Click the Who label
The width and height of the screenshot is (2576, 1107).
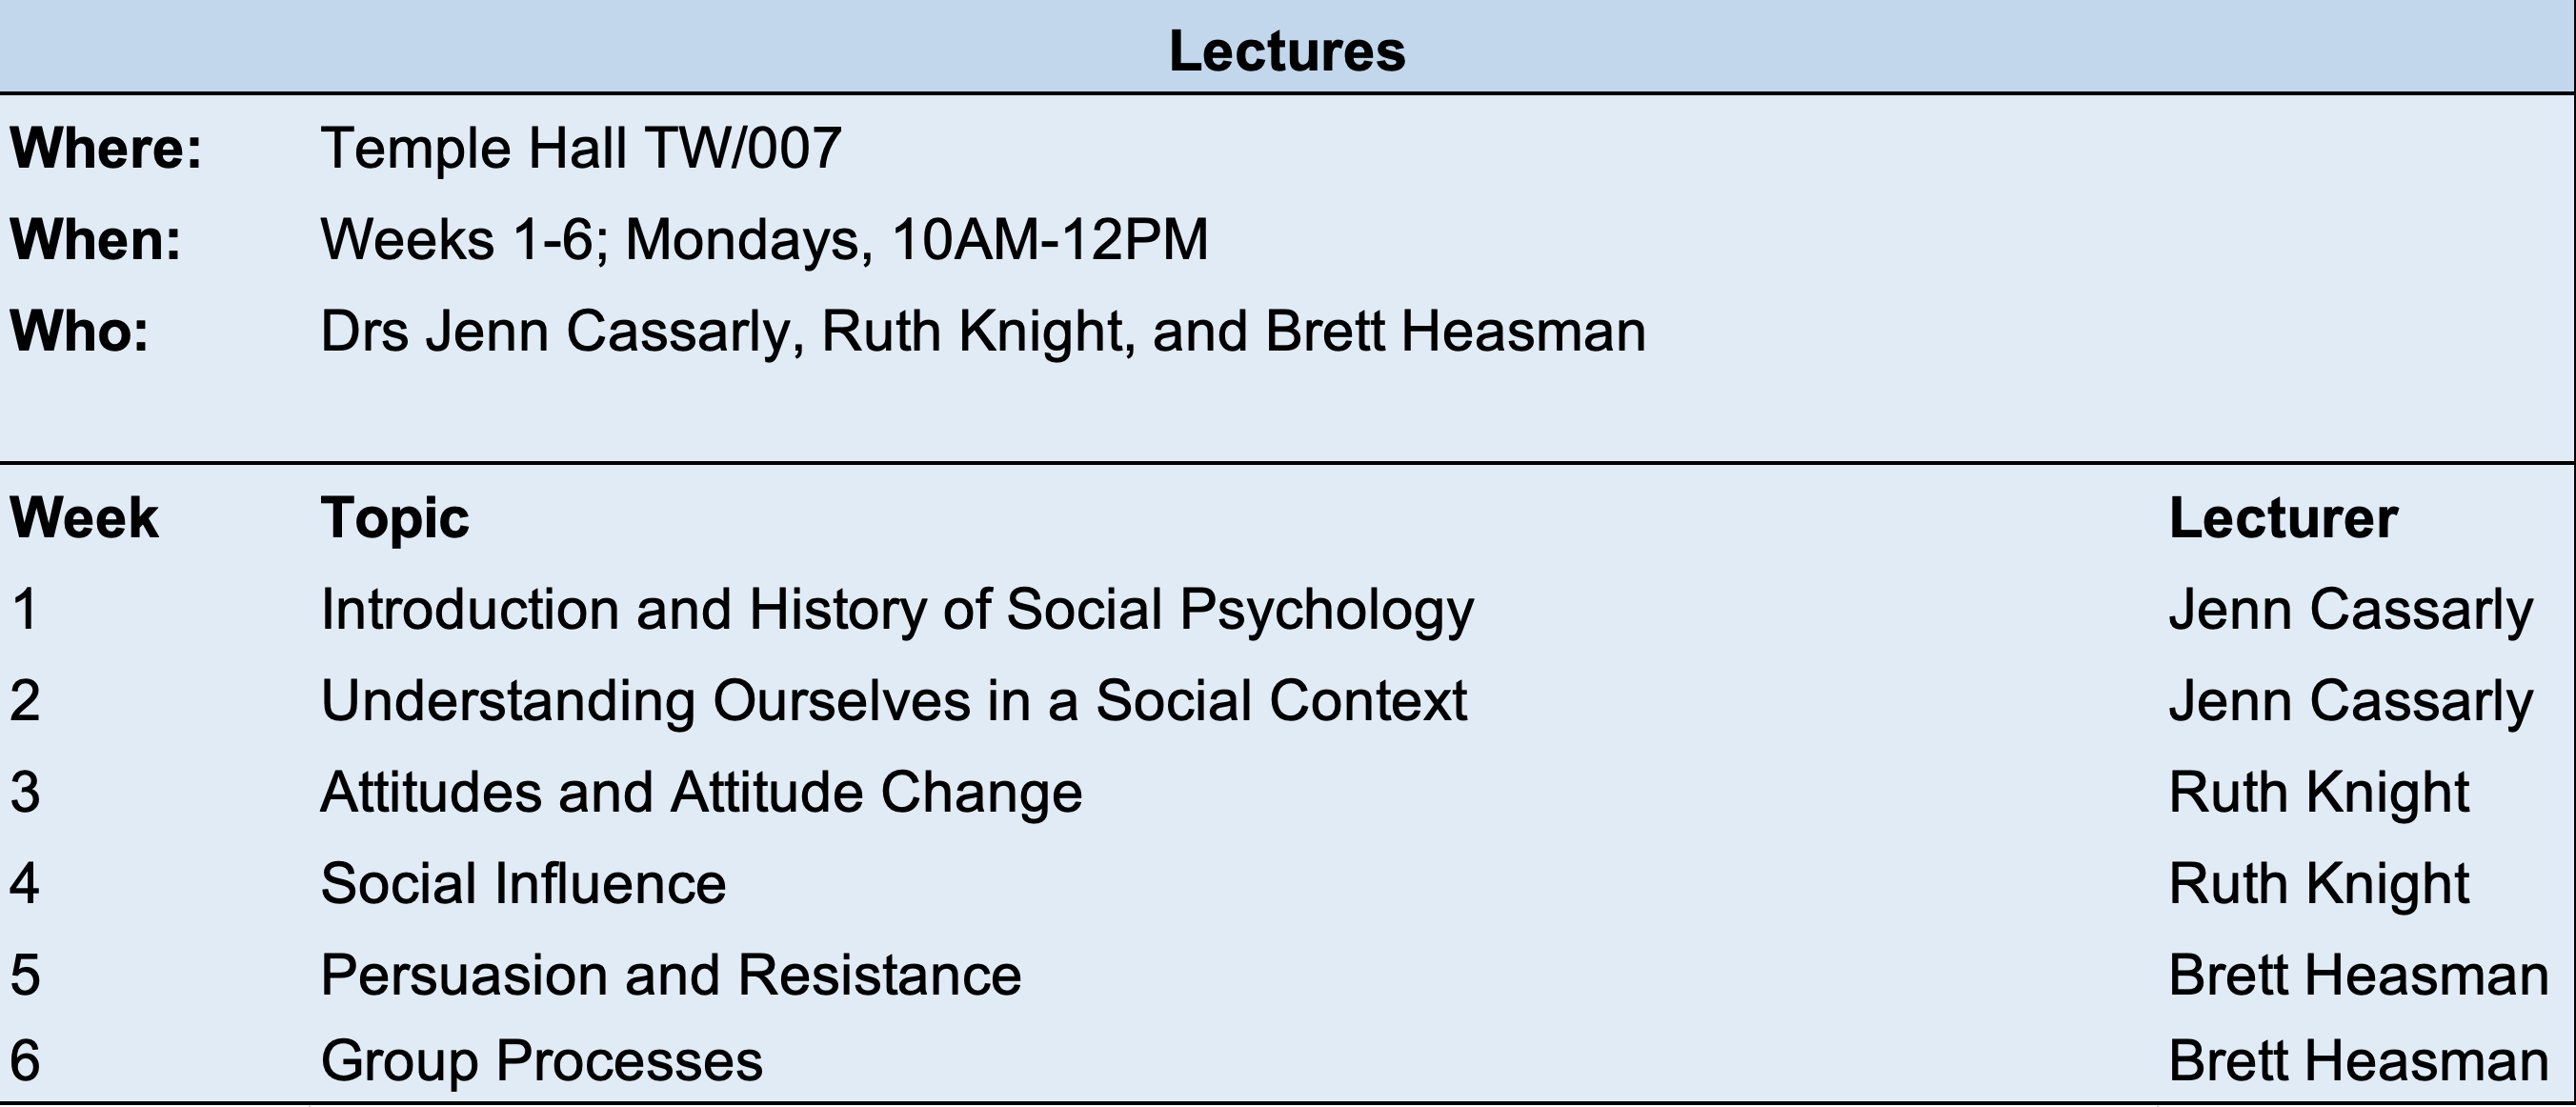[79, 331]
